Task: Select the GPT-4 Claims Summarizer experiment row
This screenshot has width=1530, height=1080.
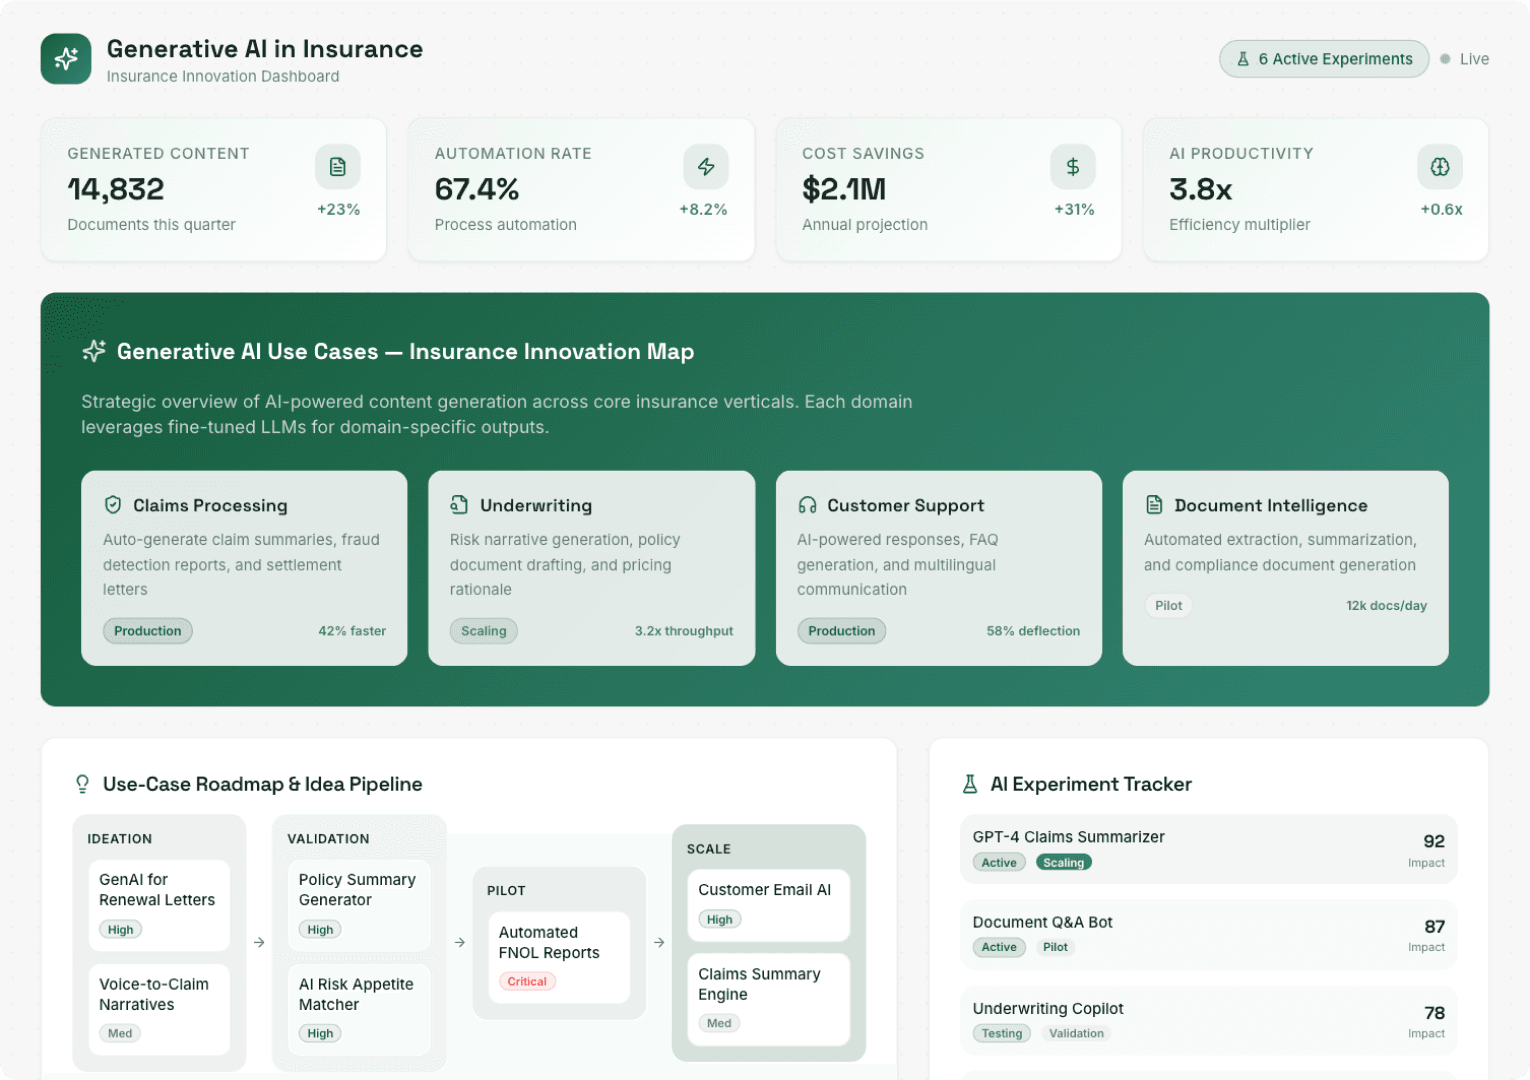Action: point(1208,849)
